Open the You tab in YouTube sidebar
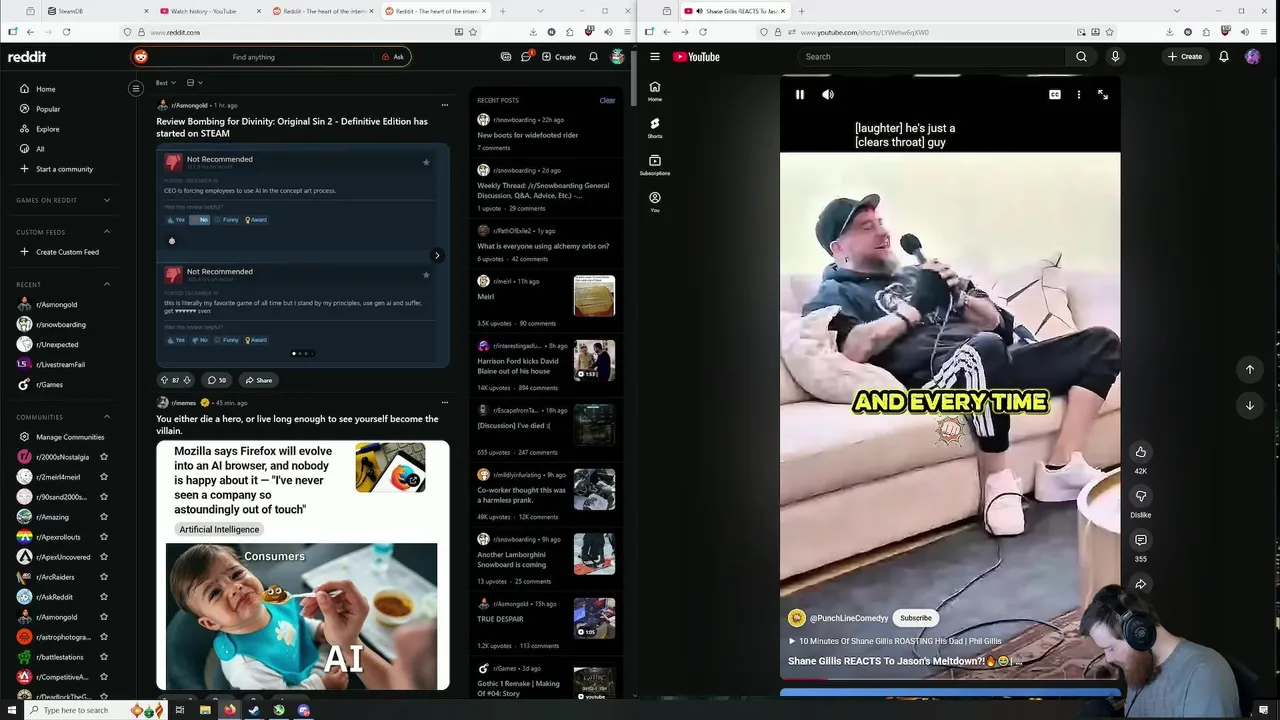This screenshot has height=720, width=1280. 655,201
